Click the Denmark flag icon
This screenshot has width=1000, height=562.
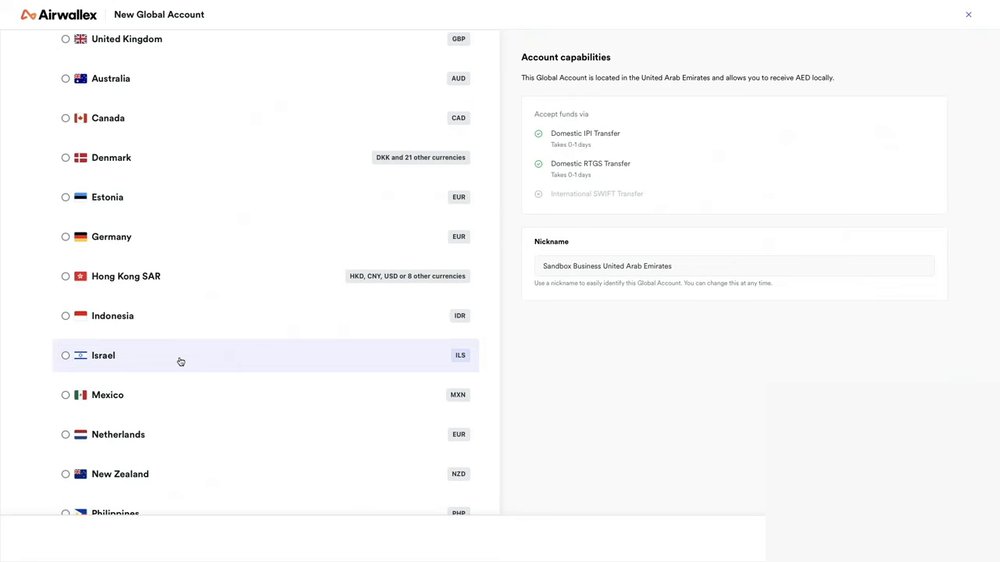[80, 158]
